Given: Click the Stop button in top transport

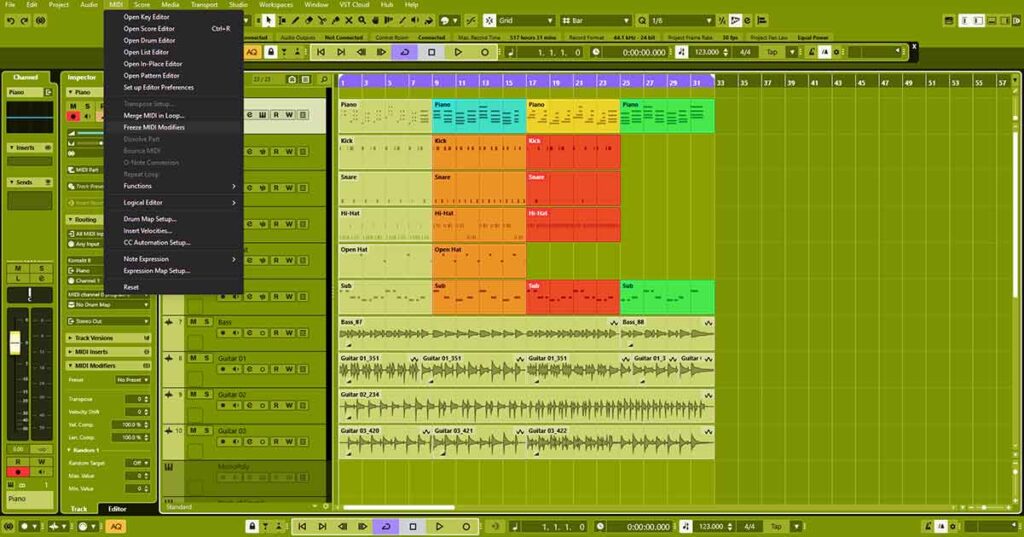Looking at the screenshot, I should coord(432,52).
